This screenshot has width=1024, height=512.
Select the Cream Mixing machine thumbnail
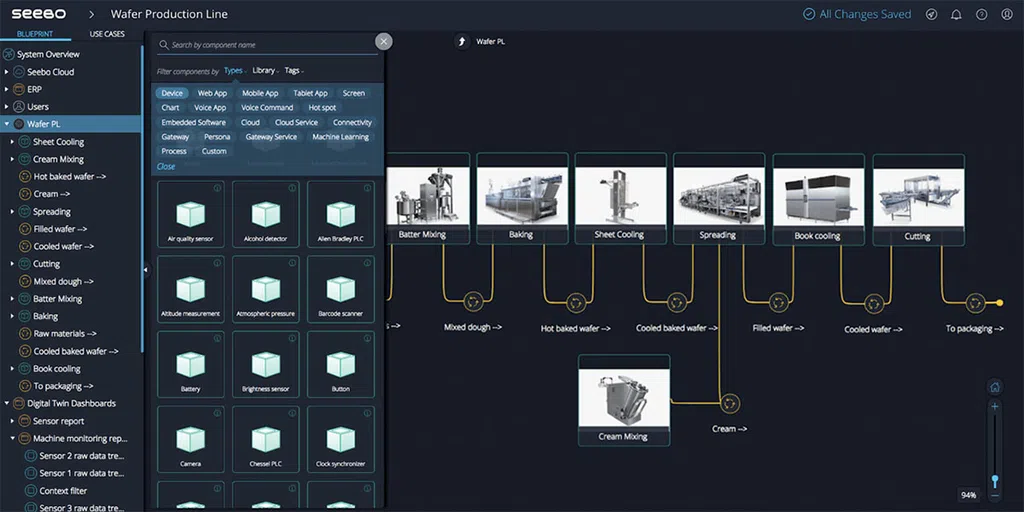(x=624, y=398)
